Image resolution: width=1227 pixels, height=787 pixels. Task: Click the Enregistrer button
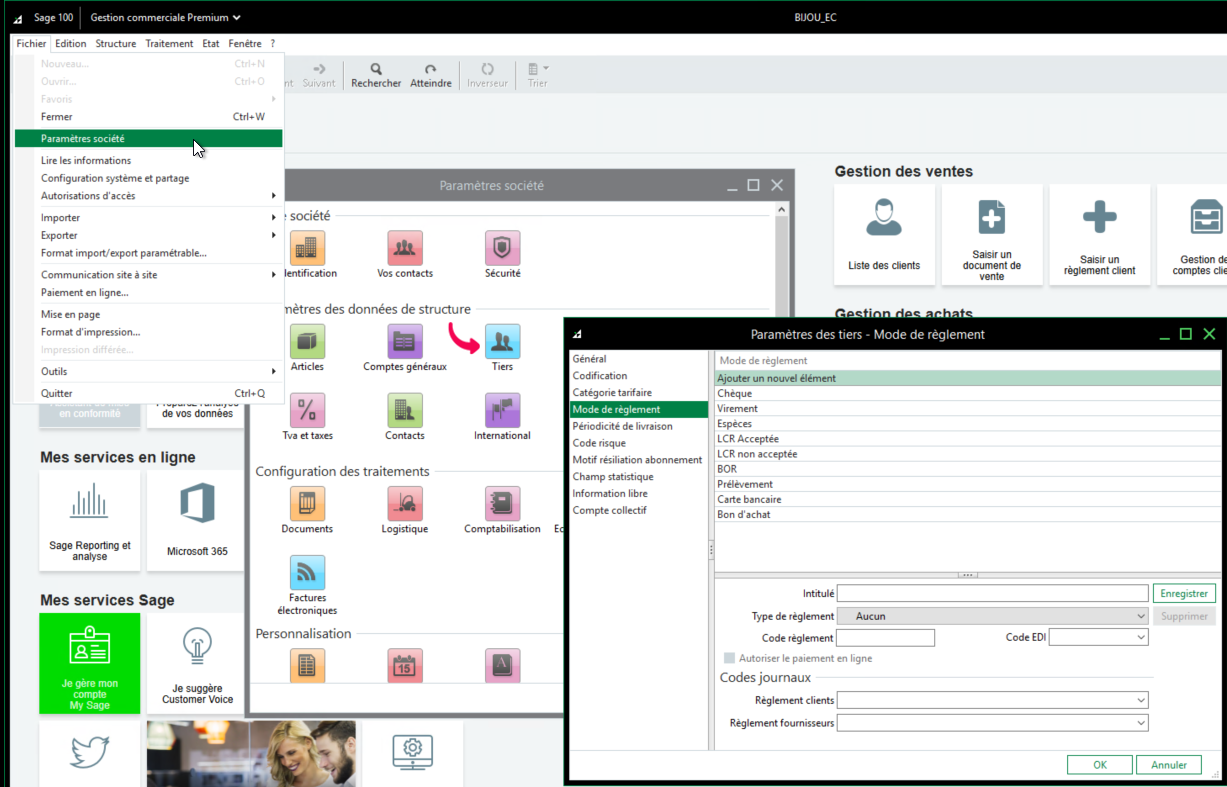(x=1184, y=593)
